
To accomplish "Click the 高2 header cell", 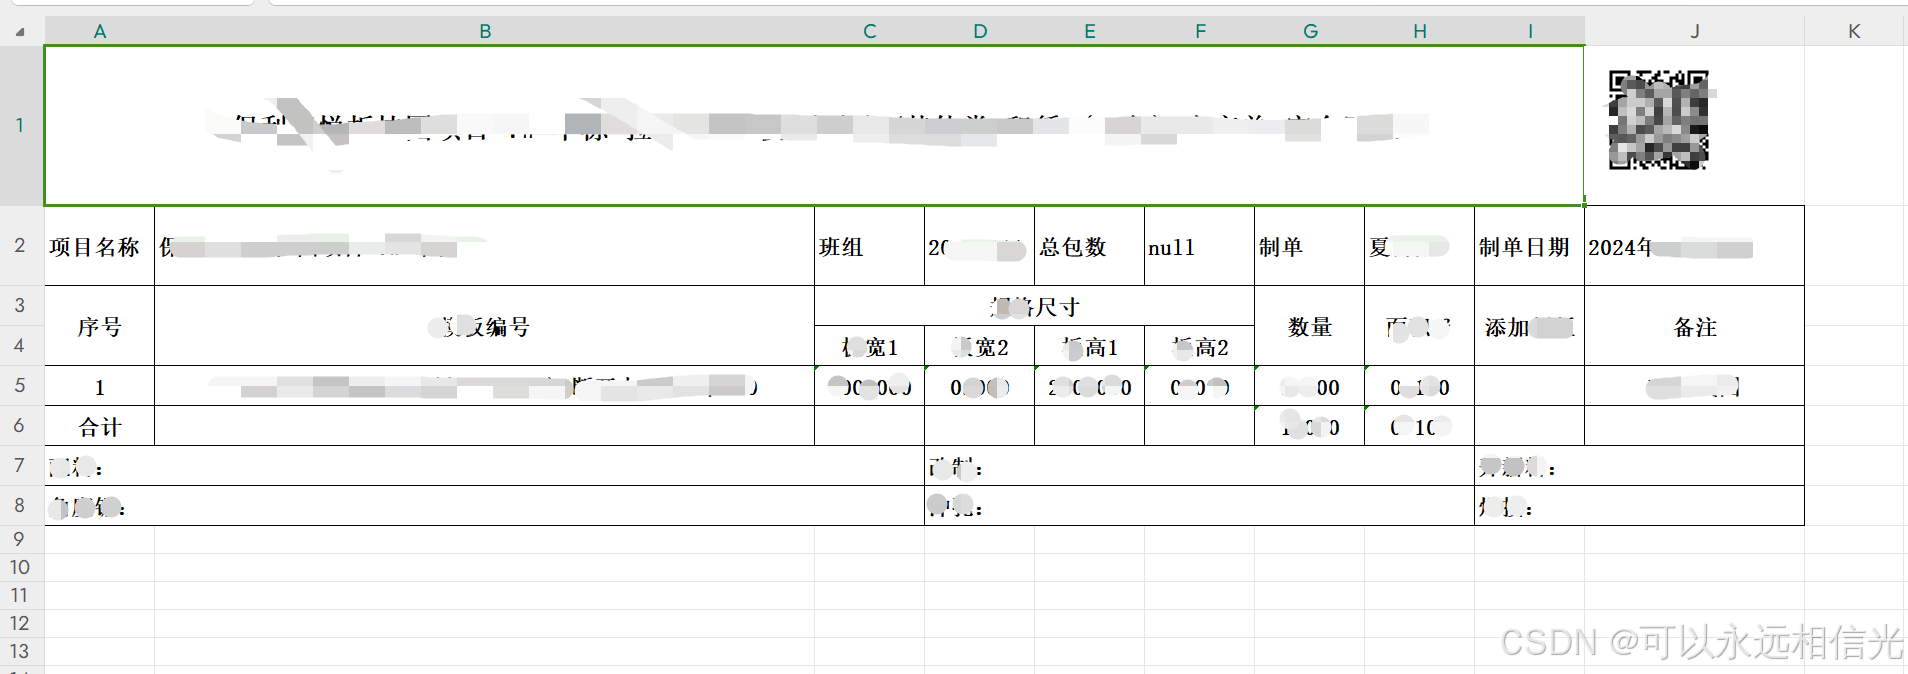I will [1200, 346].
